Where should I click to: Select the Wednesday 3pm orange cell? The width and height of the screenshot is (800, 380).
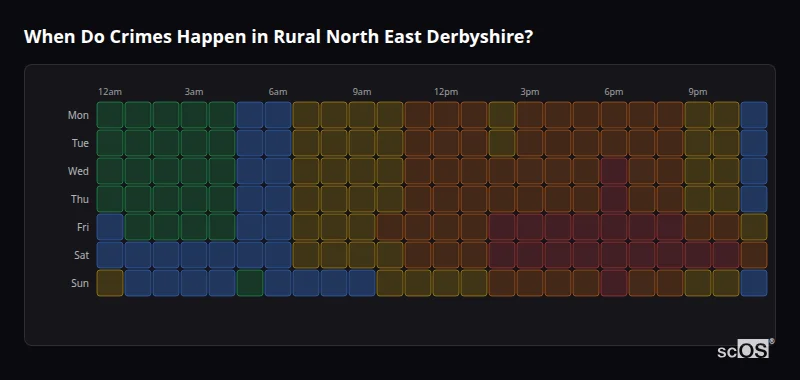530,171
